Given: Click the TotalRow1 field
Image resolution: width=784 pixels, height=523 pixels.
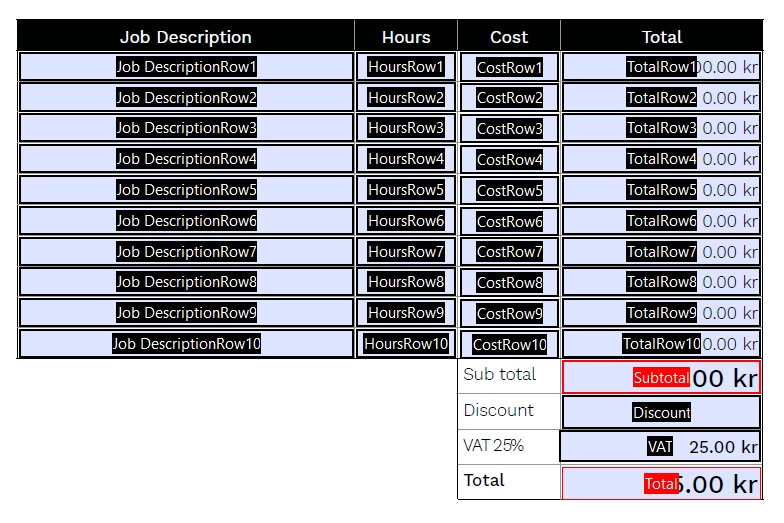Looking at the screenshot, I should point(662,66).
